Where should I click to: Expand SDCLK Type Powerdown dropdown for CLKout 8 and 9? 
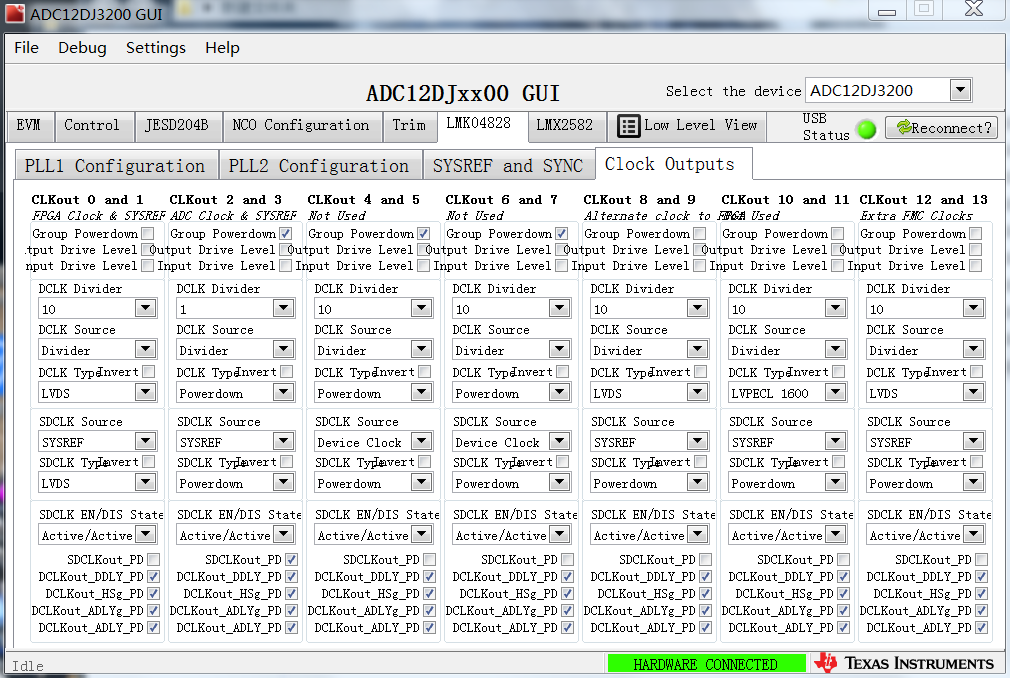click(698, 482)
